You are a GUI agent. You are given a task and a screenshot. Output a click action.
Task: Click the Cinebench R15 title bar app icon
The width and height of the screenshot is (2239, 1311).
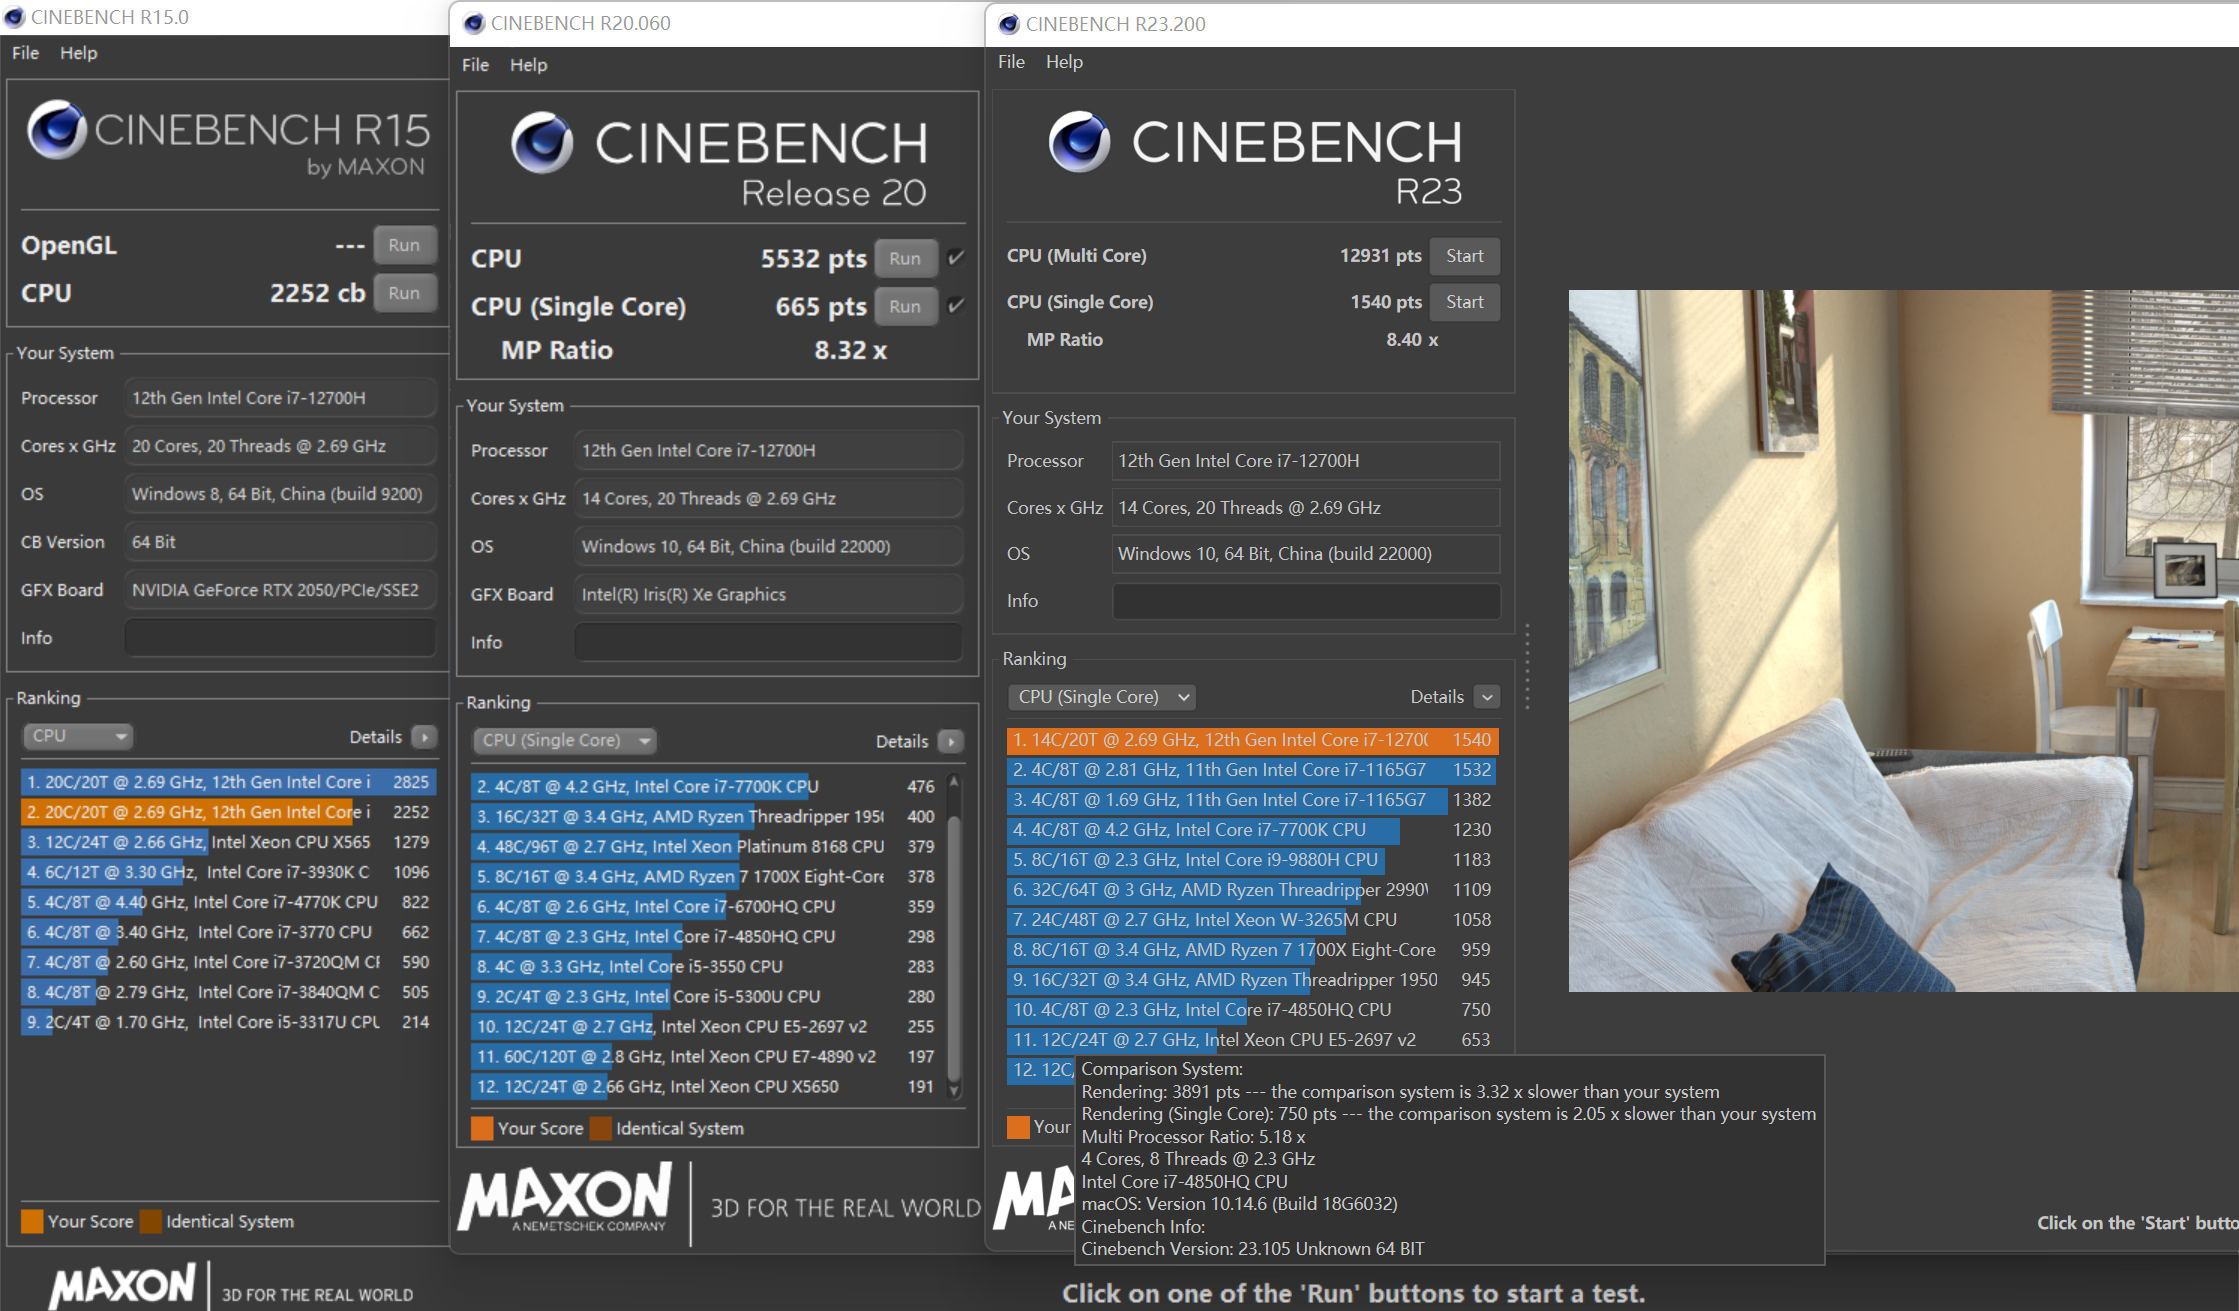14,17
